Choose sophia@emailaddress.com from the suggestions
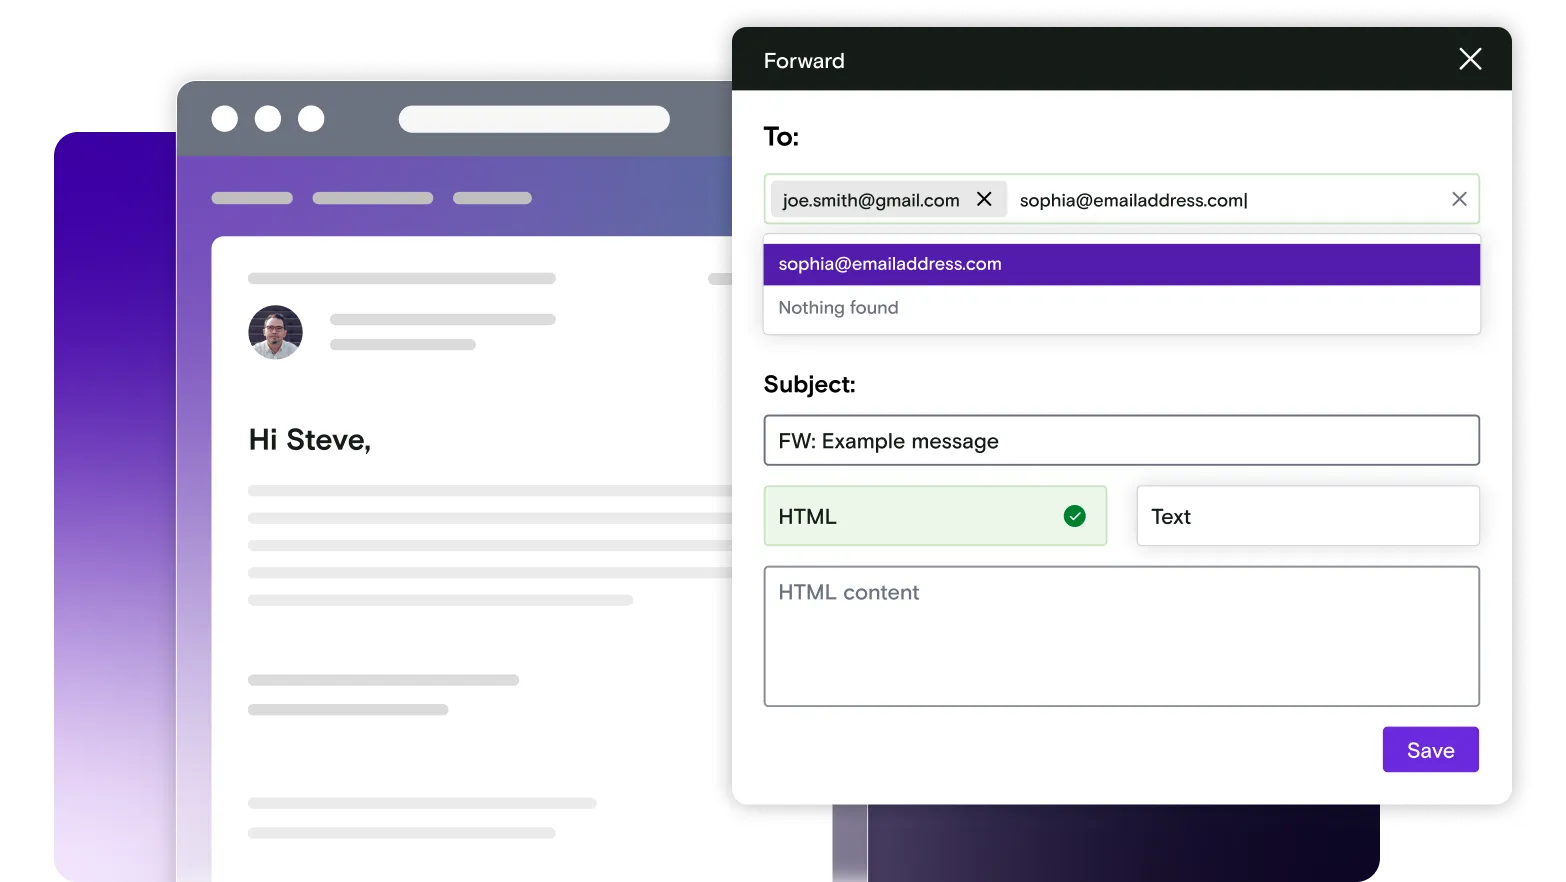This screenshot has height=882, width=1566. 1120,265
